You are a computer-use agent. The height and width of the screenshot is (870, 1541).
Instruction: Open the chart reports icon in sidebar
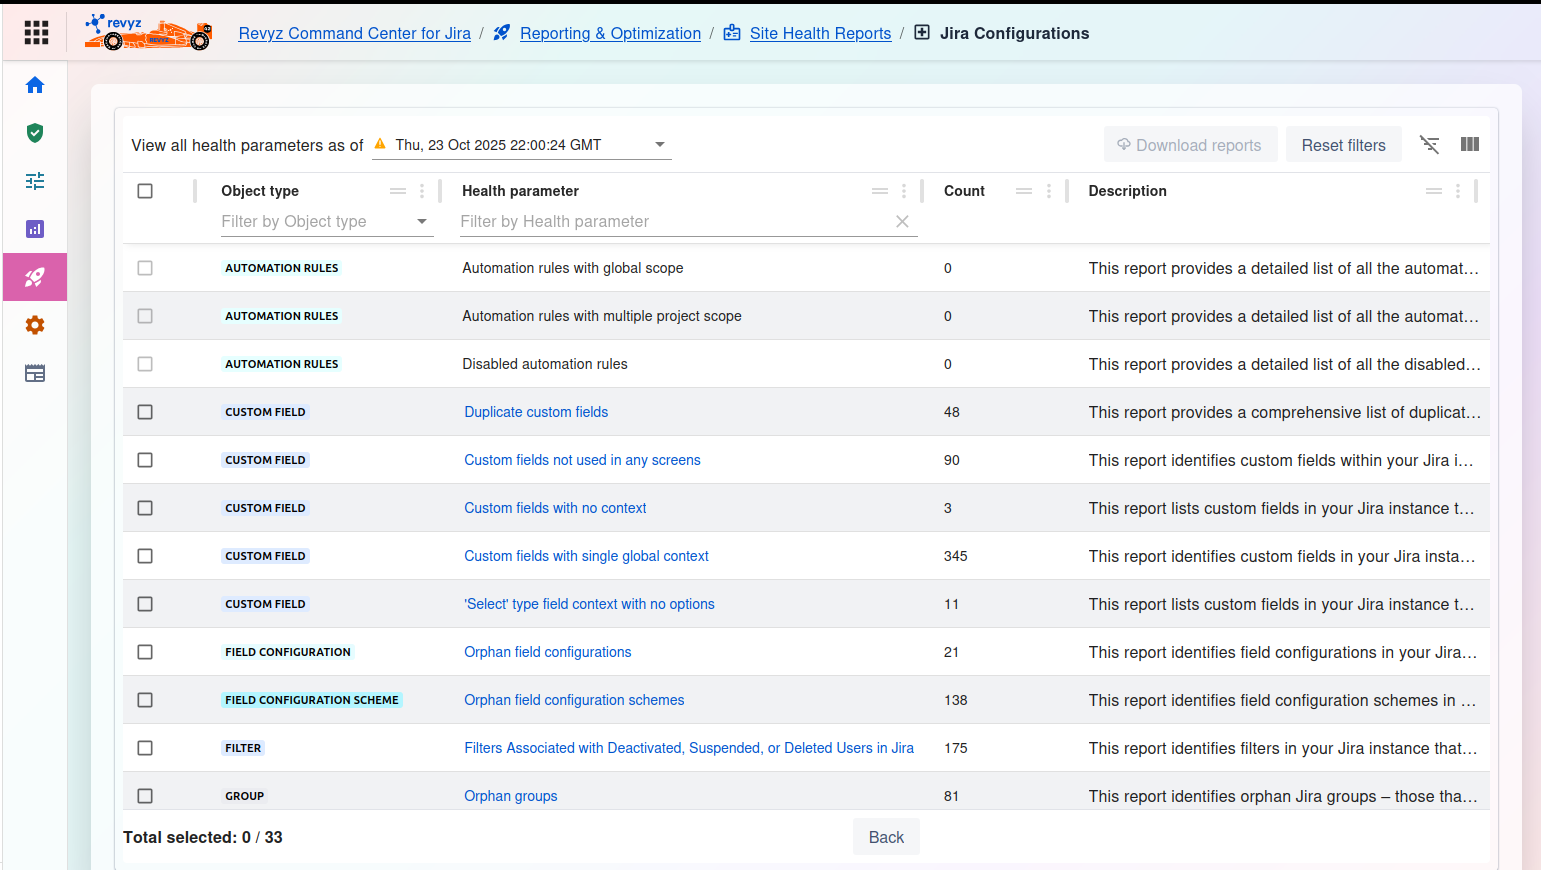35,229
